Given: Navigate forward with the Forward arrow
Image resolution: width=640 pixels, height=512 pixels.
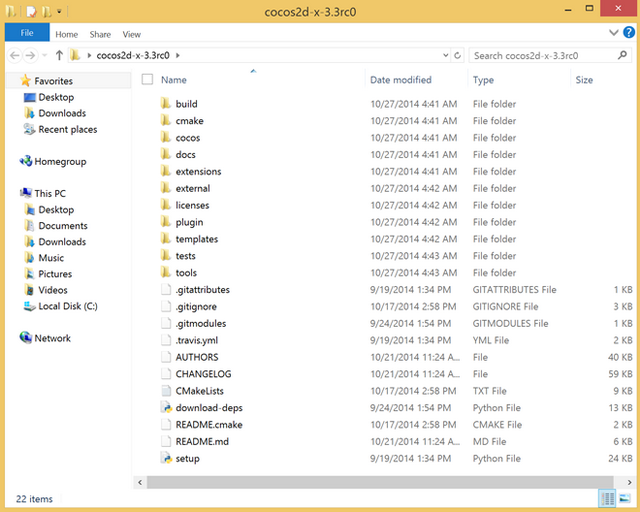Looking at the screenshot, I should (30, 55).
